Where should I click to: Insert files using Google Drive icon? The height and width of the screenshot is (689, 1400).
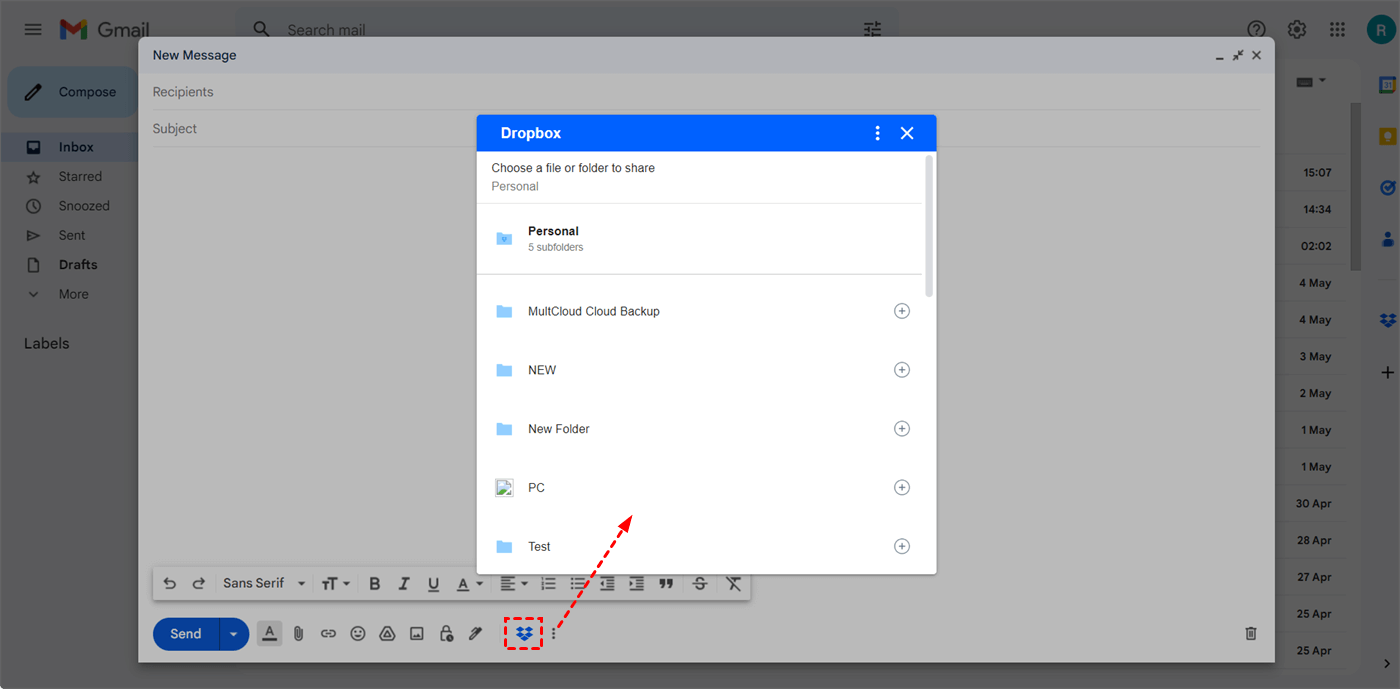tap(387, 633)
